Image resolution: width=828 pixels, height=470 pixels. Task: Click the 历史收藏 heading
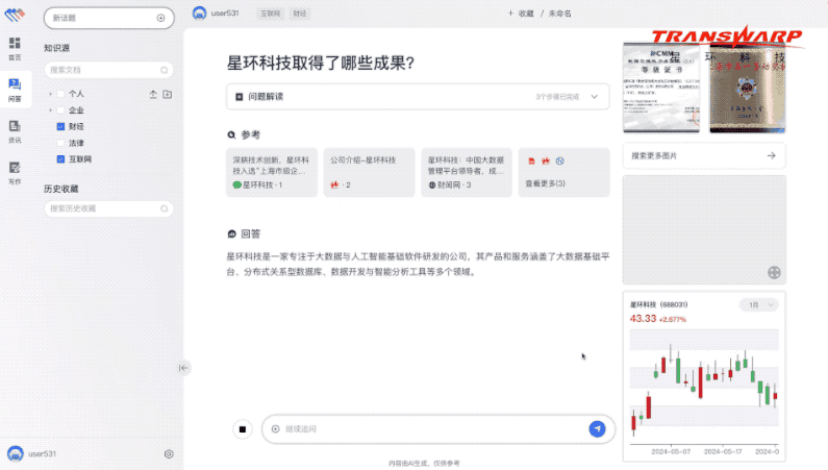61,189
